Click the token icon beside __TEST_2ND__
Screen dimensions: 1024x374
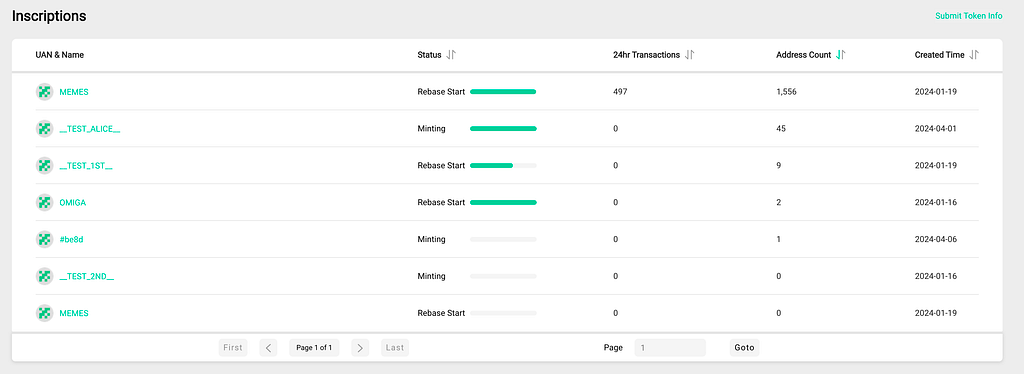pyautogui.click(x=44, y=276)
